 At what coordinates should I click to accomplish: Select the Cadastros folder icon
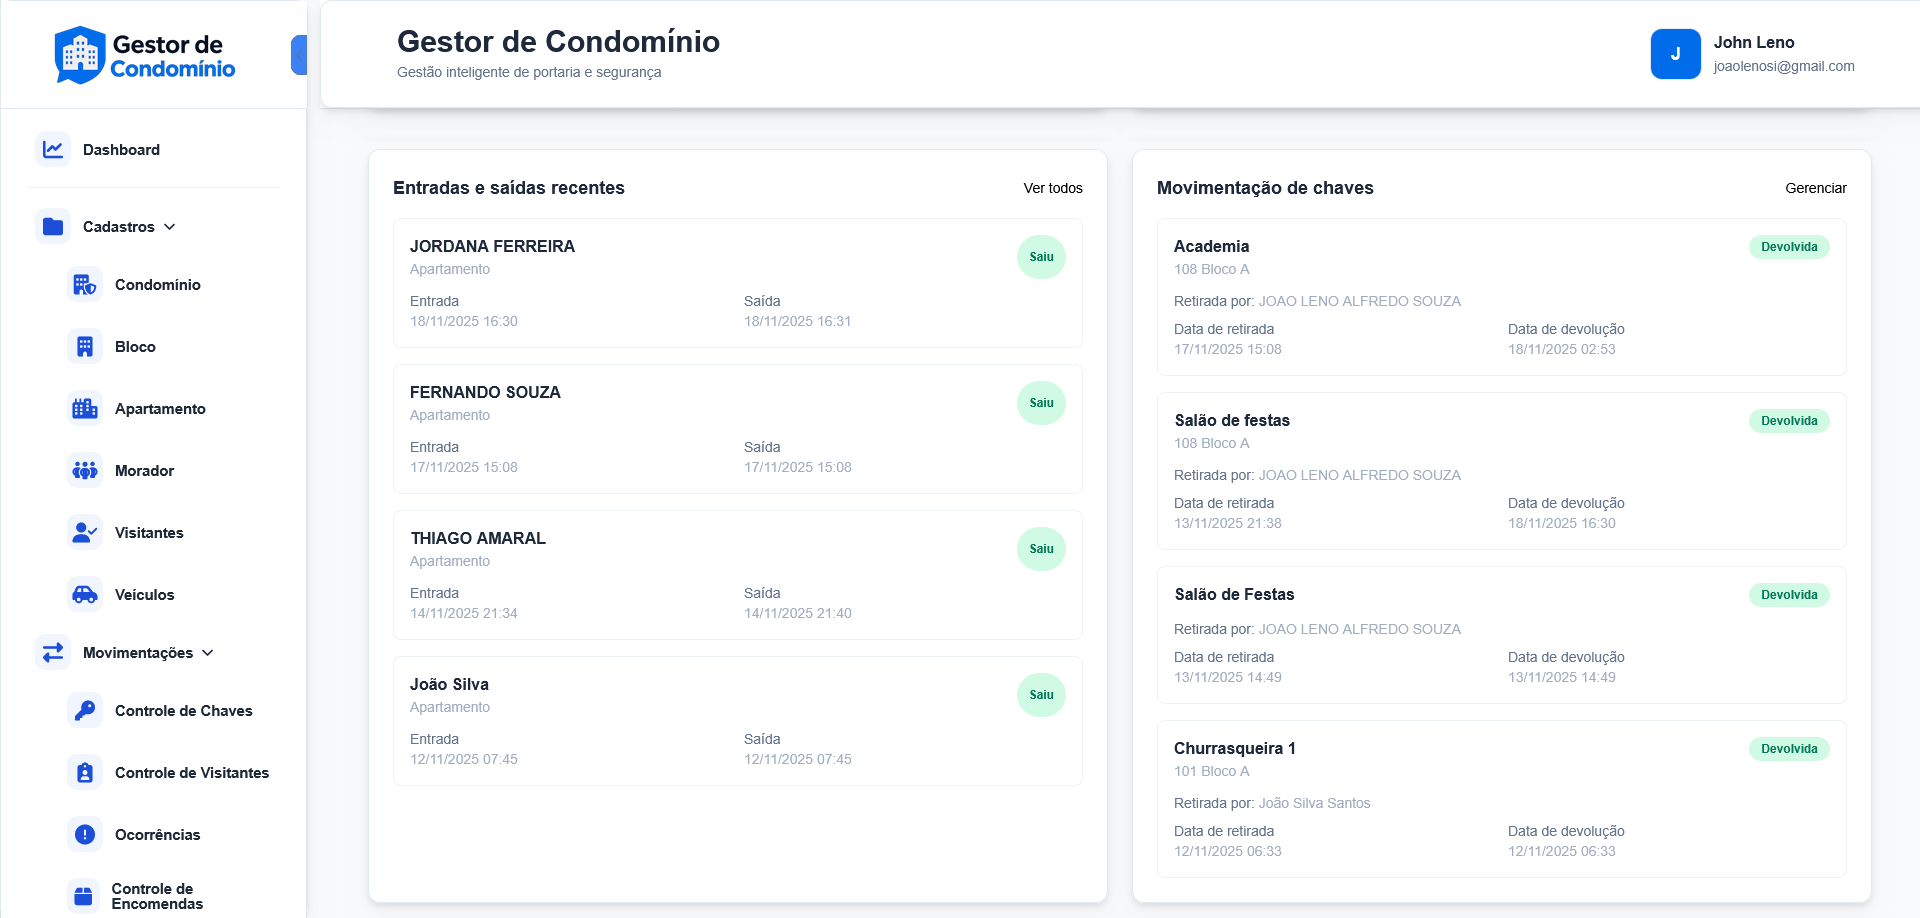tap(53, 226)
